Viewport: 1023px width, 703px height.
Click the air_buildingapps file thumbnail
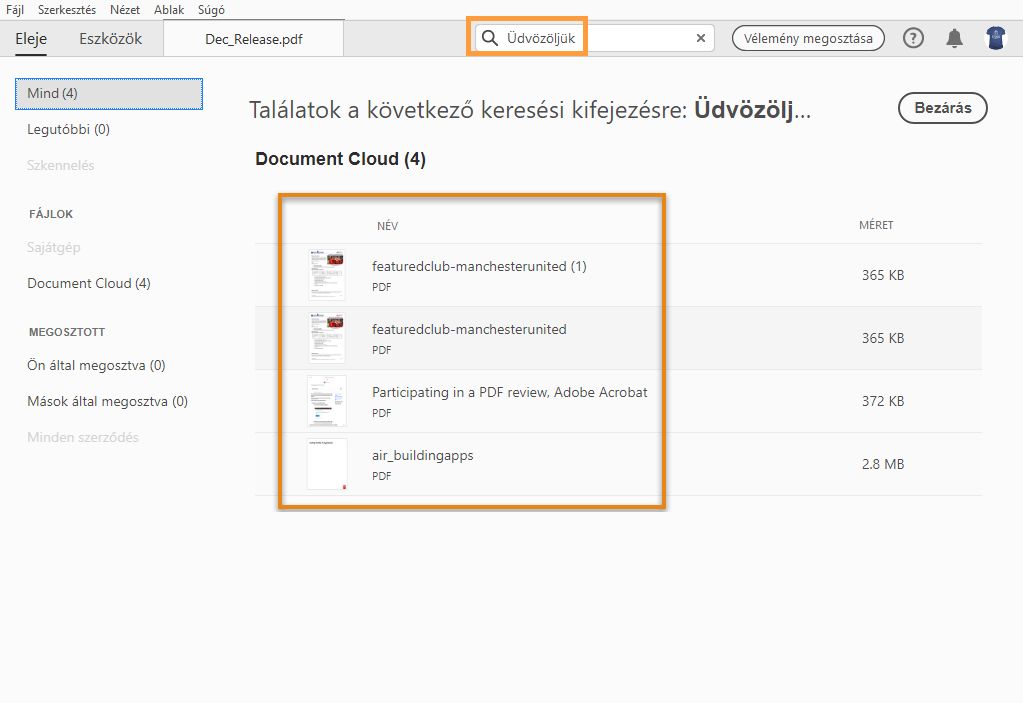tap(326, 464)
